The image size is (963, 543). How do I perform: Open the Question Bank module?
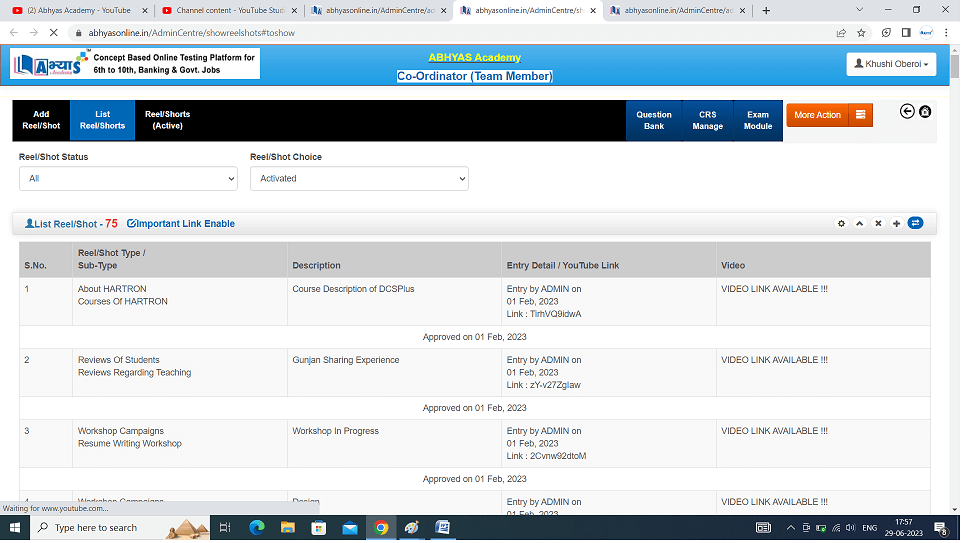pyautogui.click(x=654, y=120)
